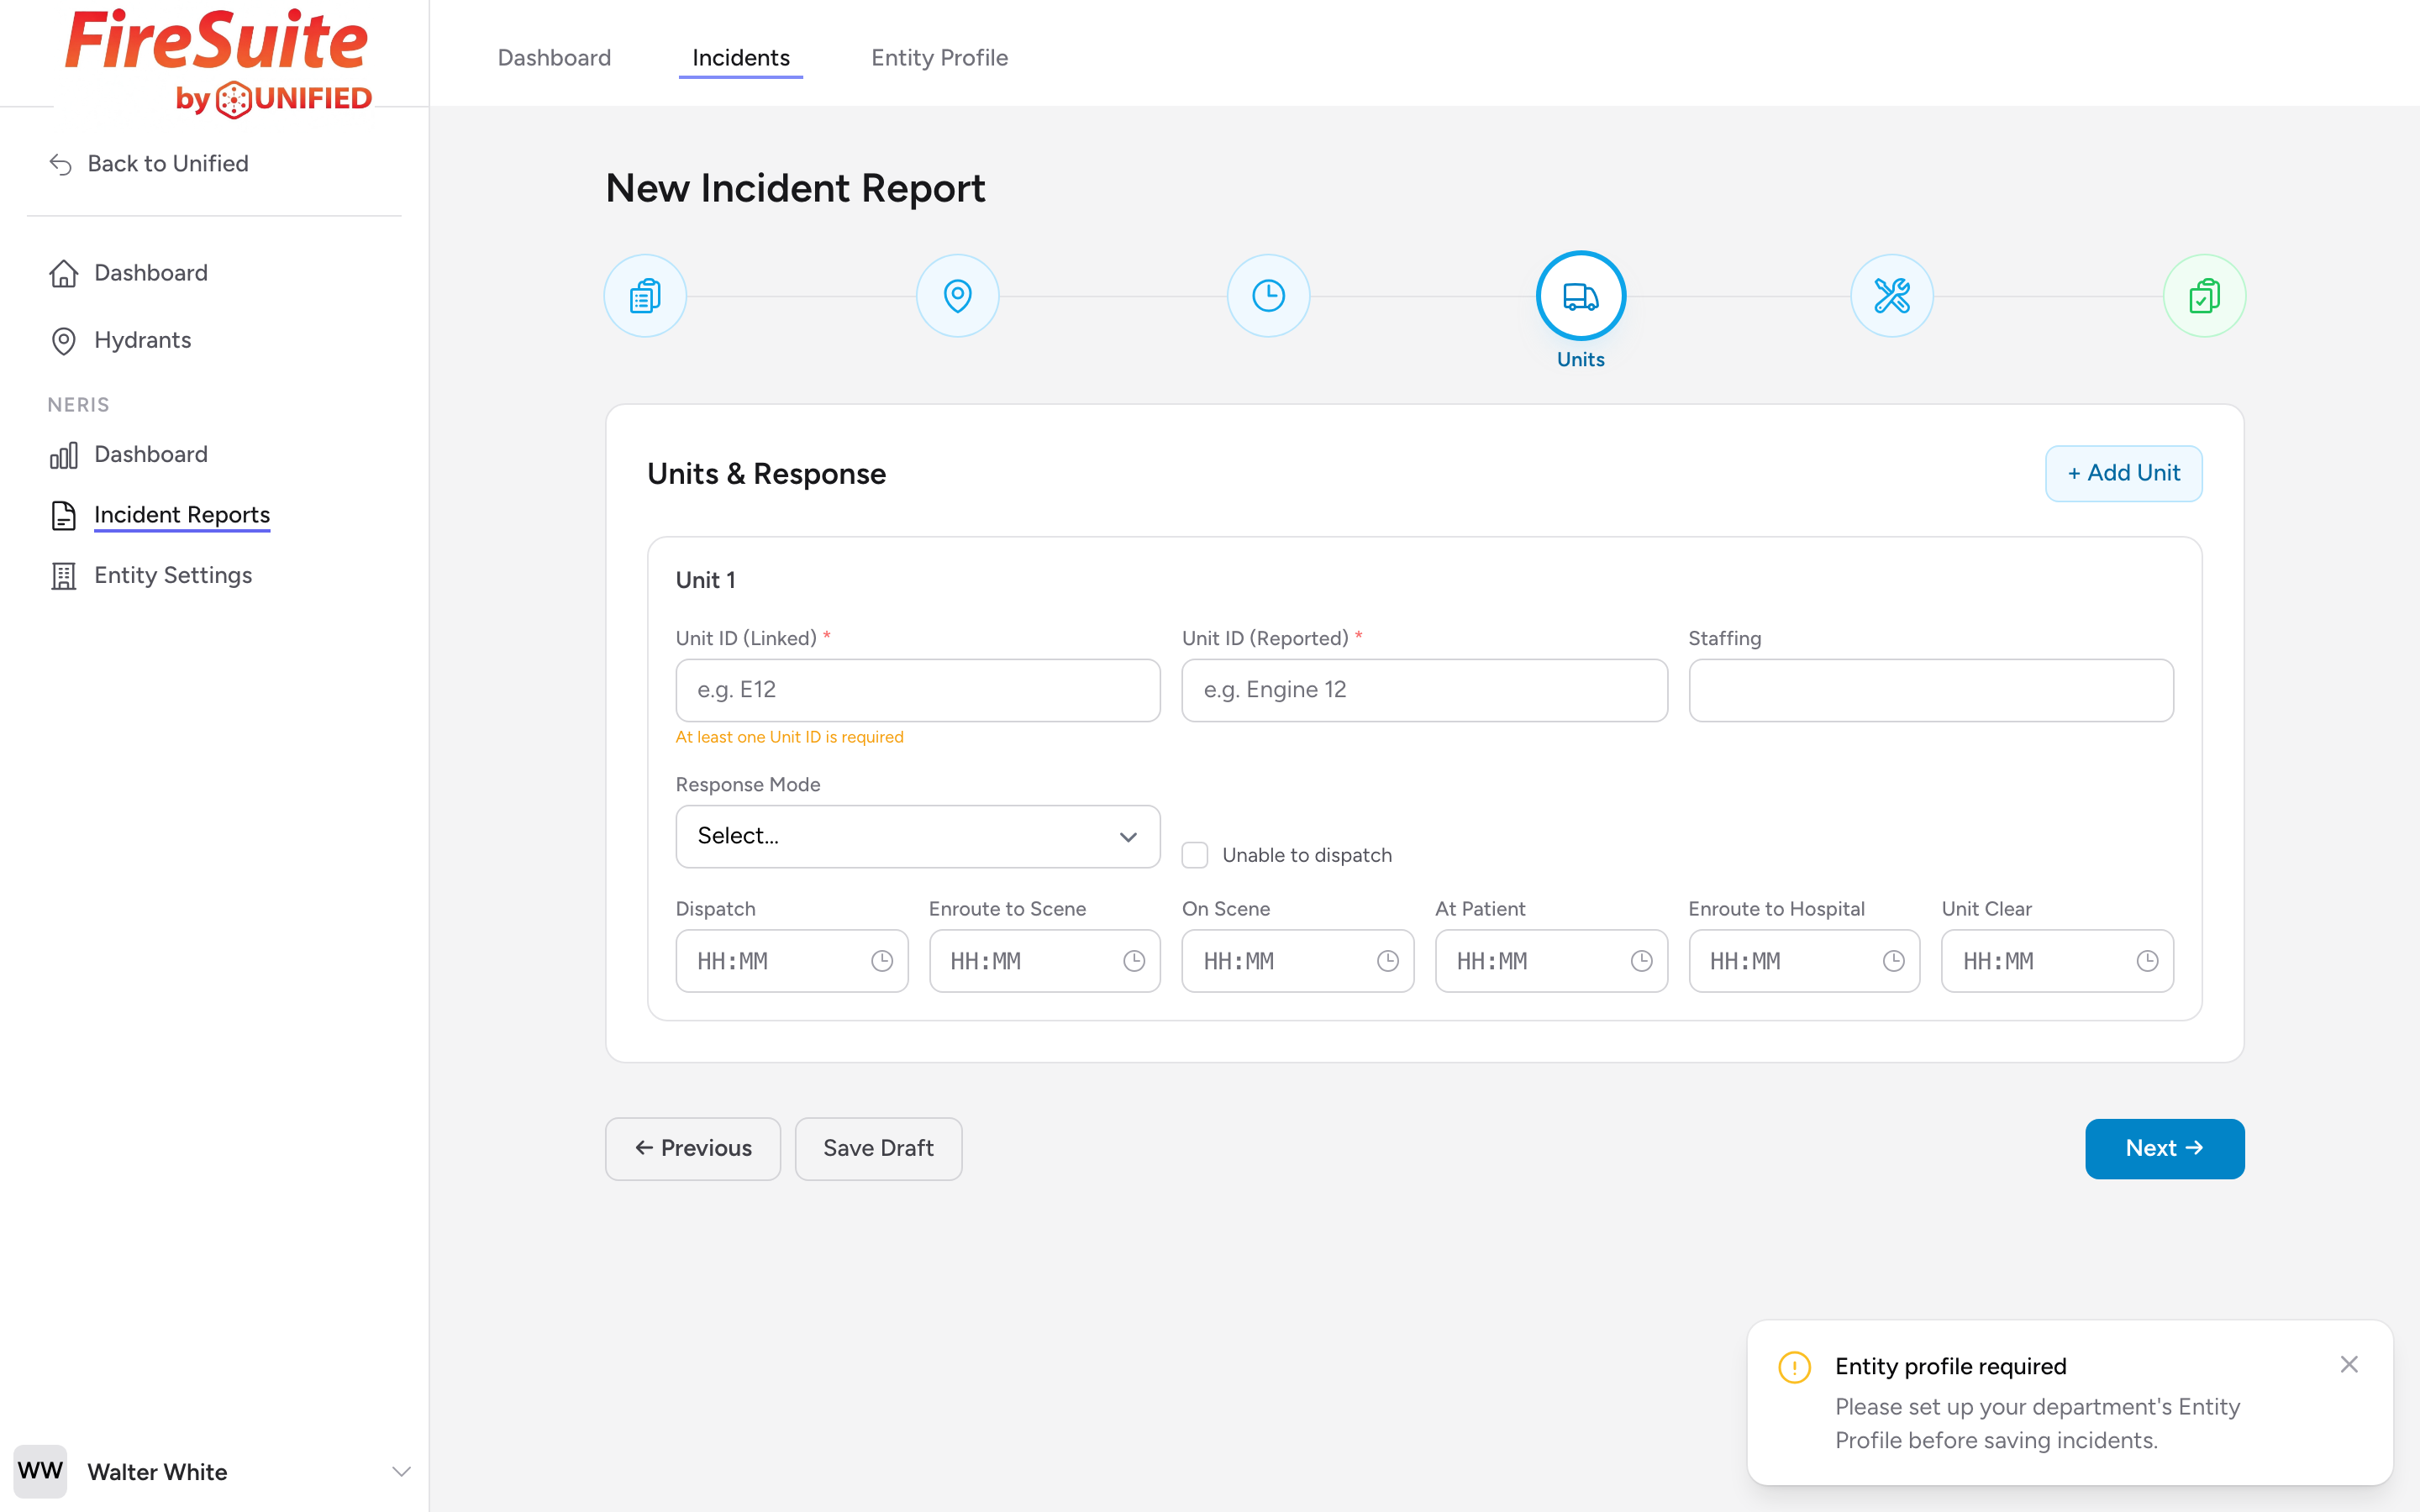Screen dimensions: 2420x1512
Task: Focus the Staffing input field
Action: 1930,690
